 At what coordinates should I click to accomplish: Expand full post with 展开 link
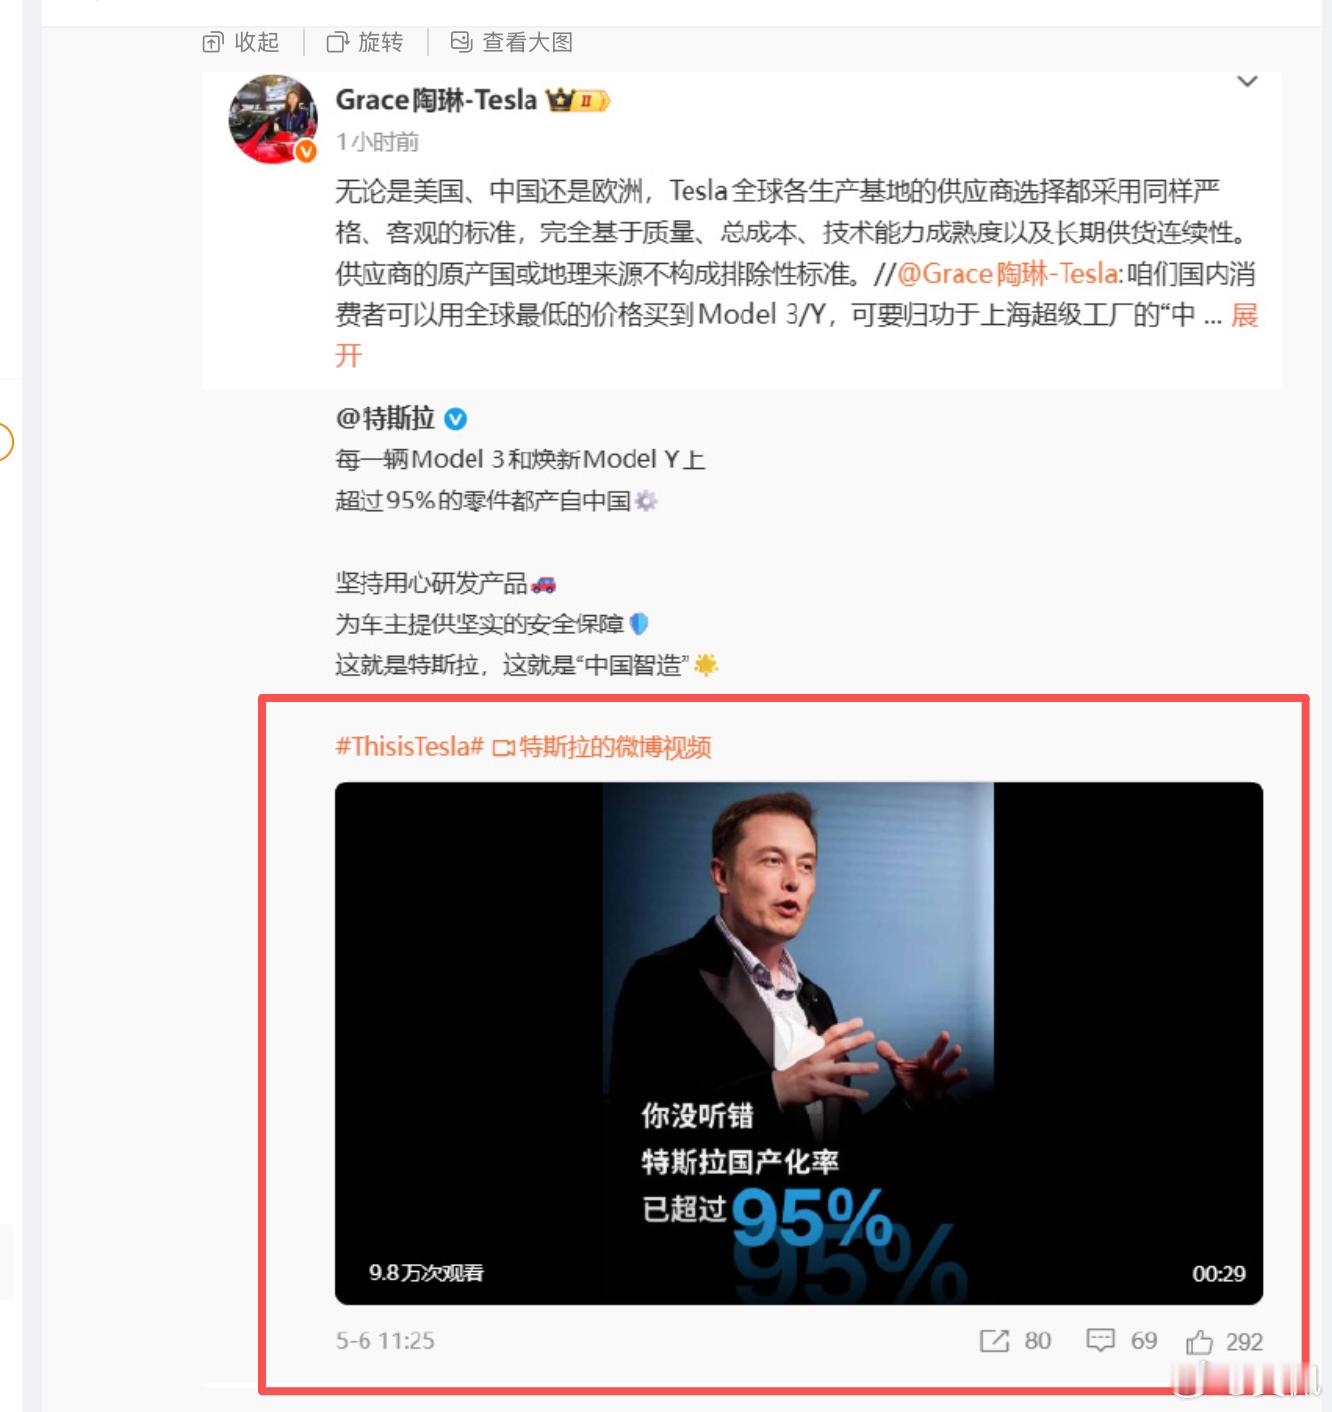tap(1244, 315)
